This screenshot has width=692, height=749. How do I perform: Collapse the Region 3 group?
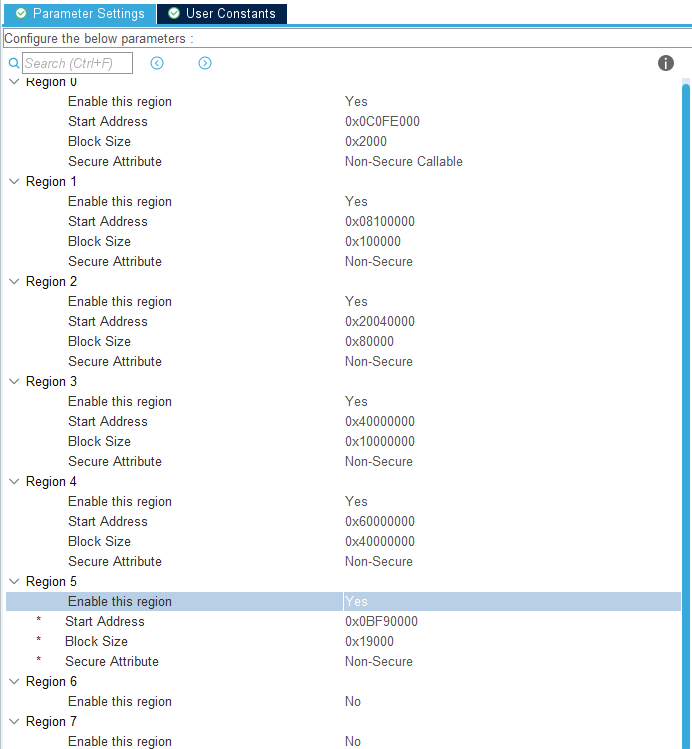[14, 381]
